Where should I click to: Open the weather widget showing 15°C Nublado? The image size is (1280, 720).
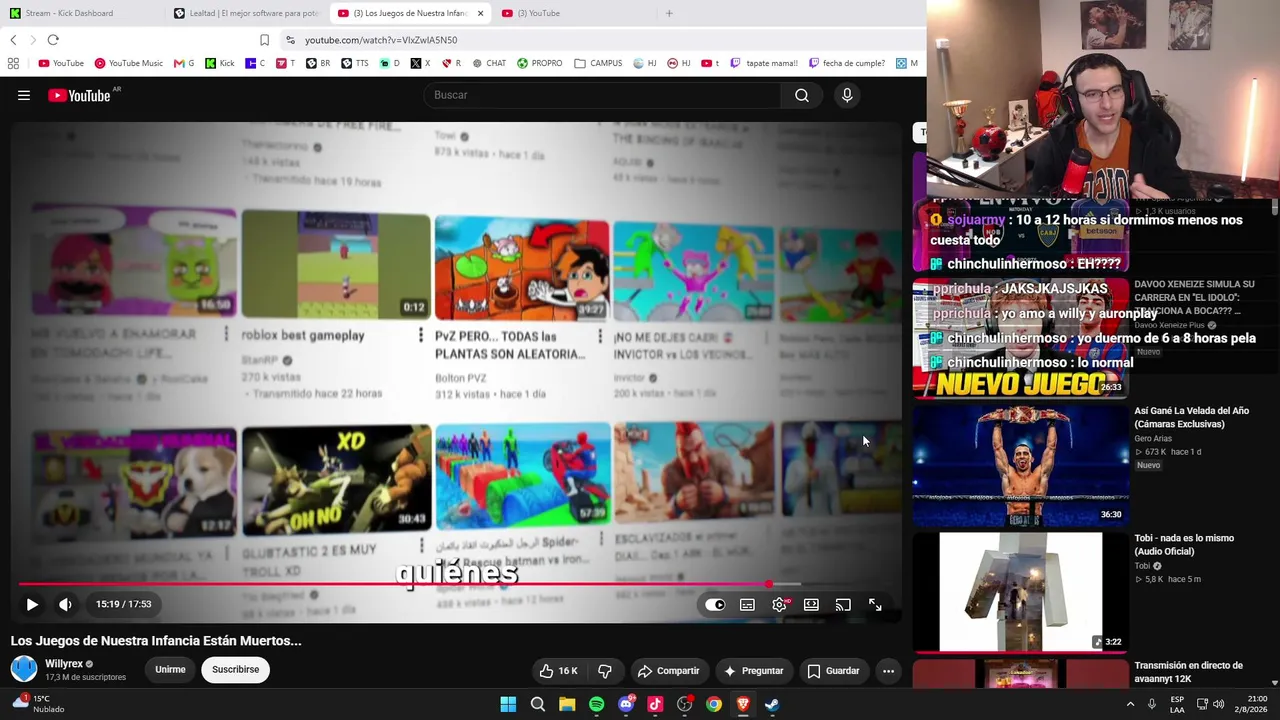[38, 704]
